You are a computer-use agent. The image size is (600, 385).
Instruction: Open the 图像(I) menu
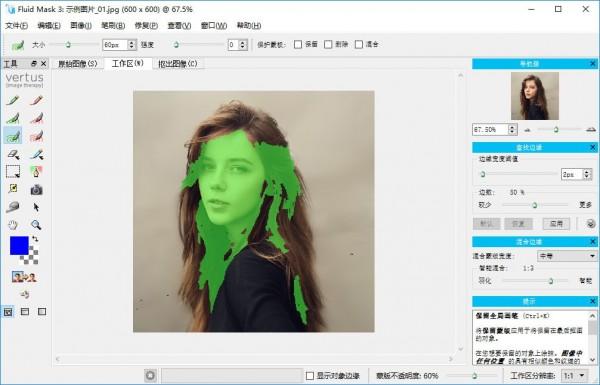pos(81,26)
